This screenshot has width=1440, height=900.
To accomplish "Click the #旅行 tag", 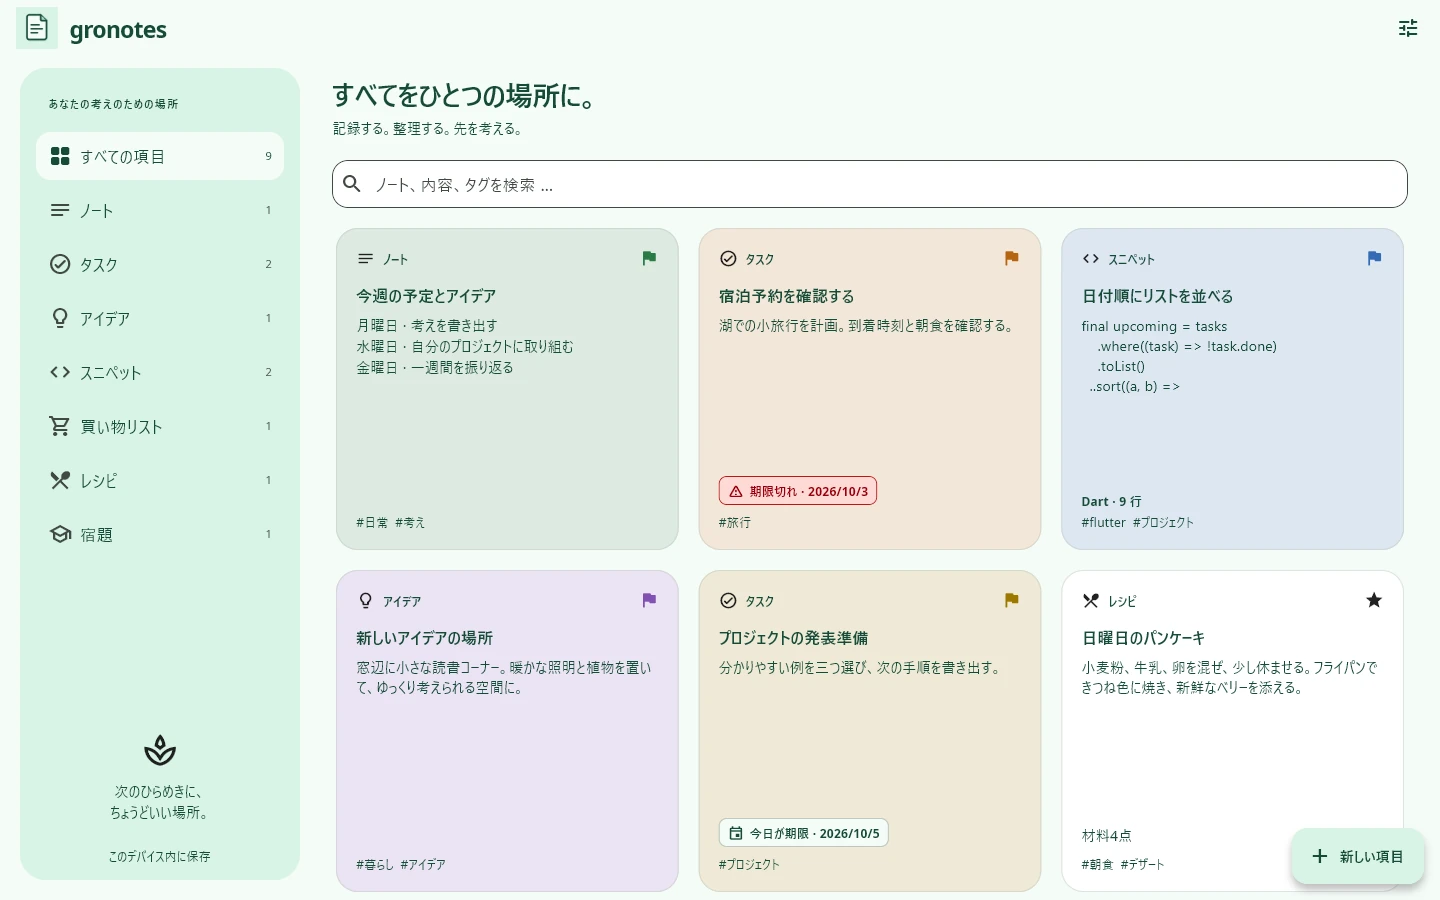I will coord(735,522).
